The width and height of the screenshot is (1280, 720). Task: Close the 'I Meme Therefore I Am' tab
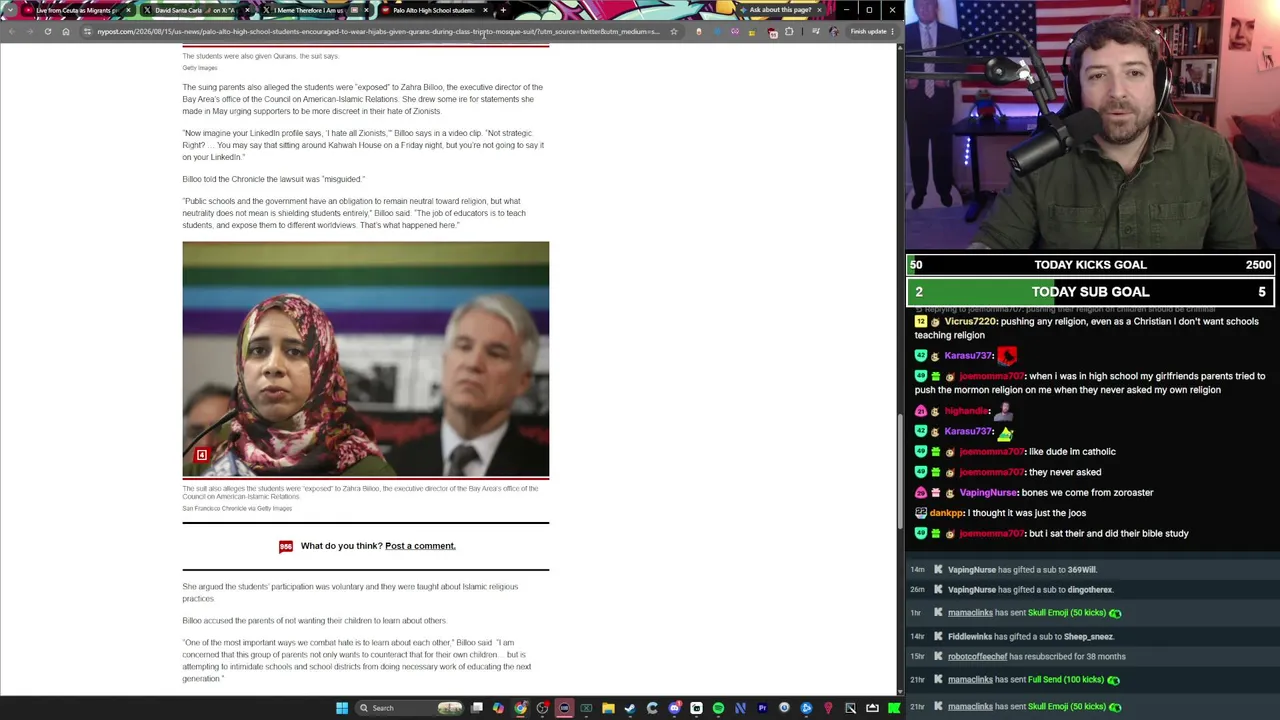[366, 10]
